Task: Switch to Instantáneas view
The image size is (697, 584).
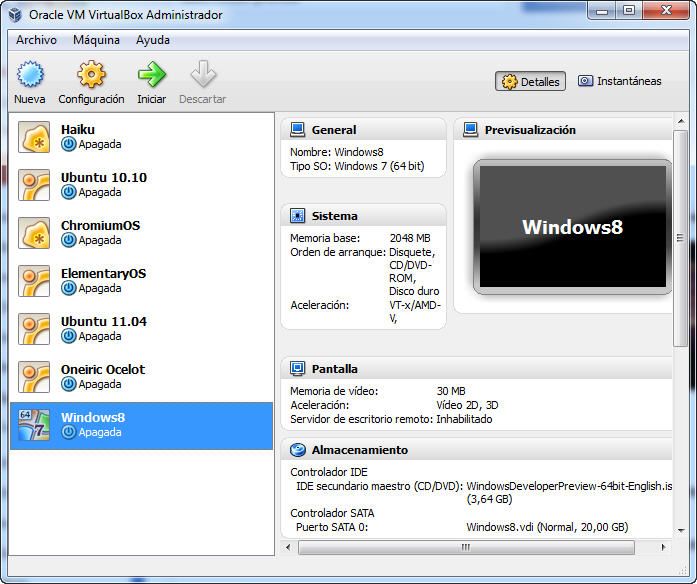Action: [x=619, y=82]
